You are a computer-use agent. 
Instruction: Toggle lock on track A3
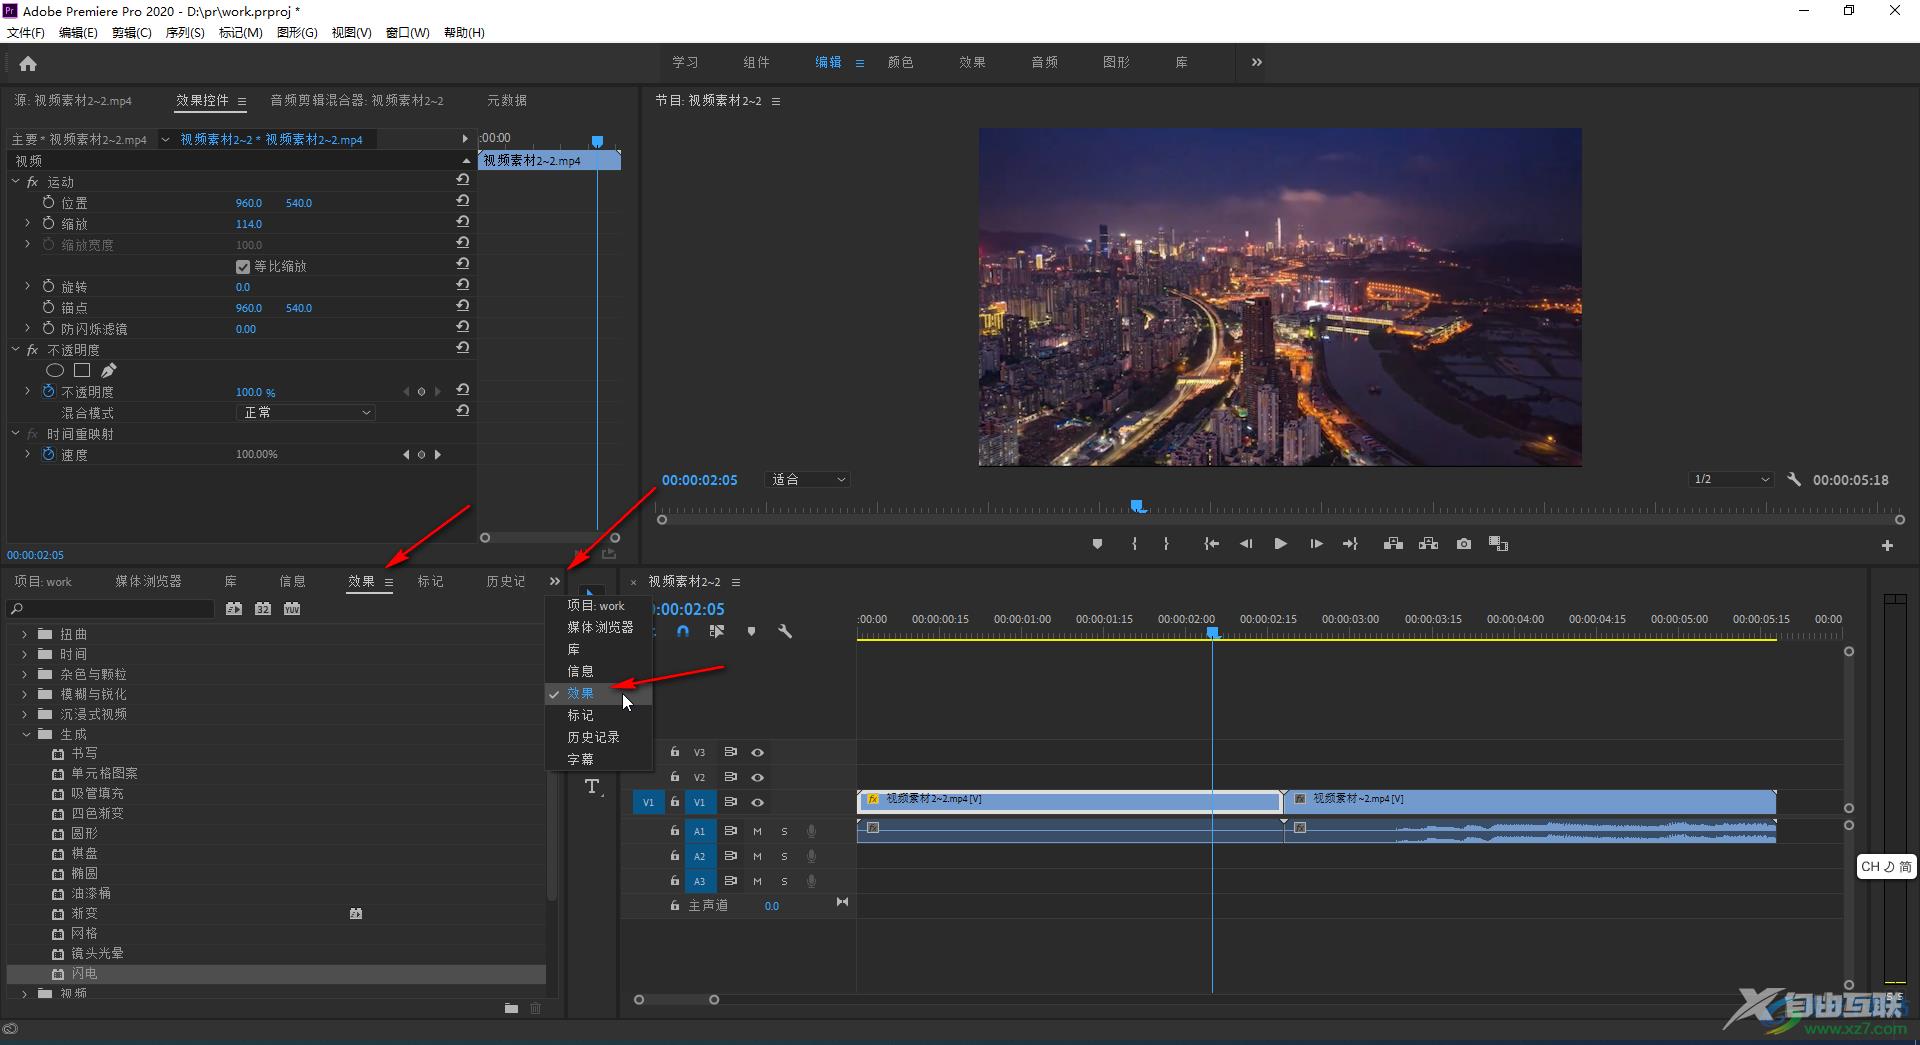(x=674, y=881)
